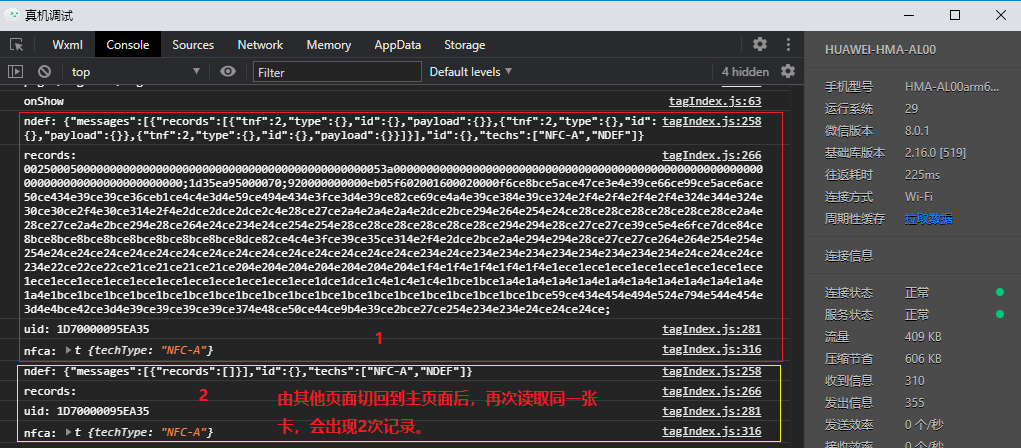
Task: Click the WeChat DevTools logo in title bar
Action: point(12,14)
